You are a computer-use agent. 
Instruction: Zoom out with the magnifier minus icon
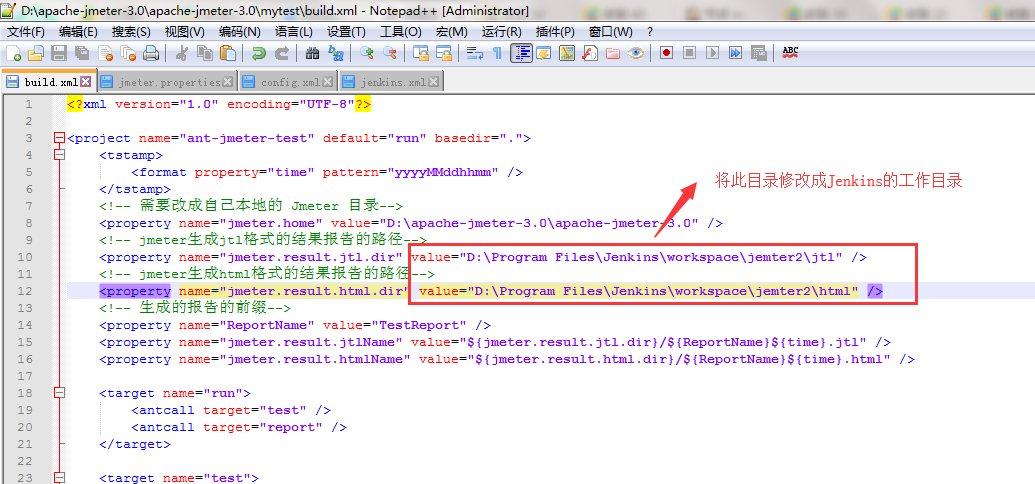(389, 53)
